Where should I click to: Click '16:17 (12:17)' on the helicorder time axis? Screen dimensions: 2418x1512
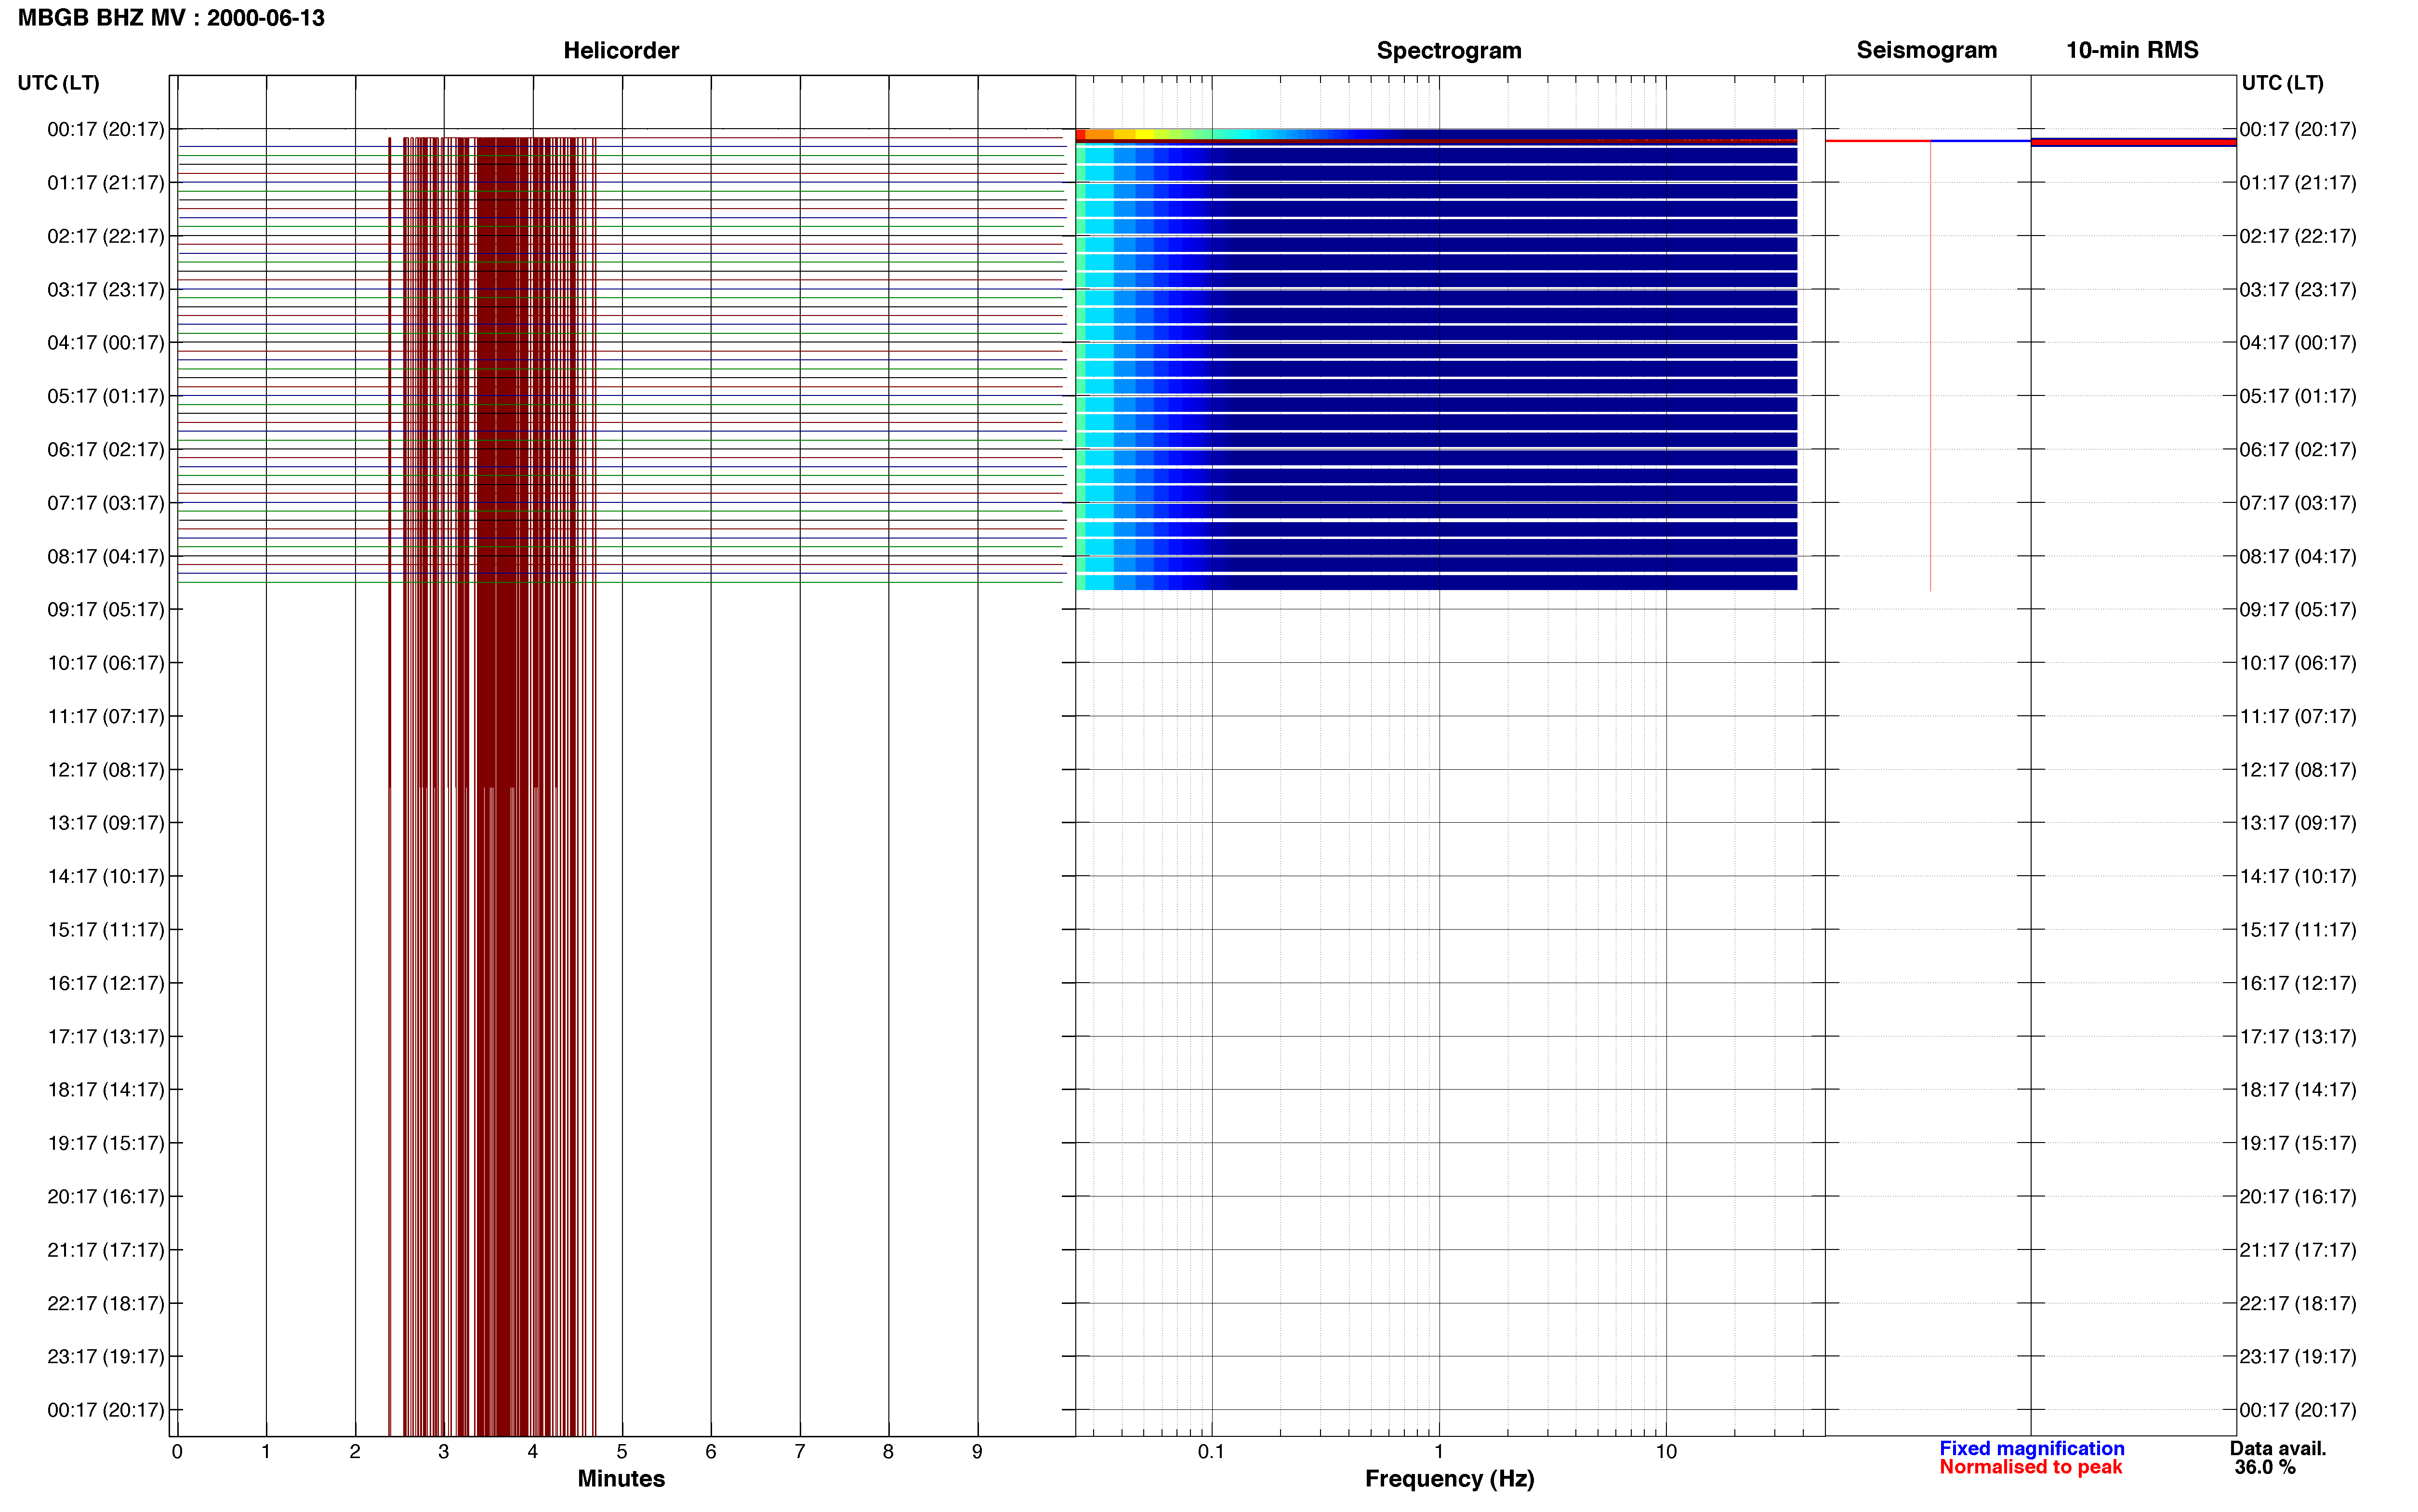pyautogui.click(x=105, y=983)
